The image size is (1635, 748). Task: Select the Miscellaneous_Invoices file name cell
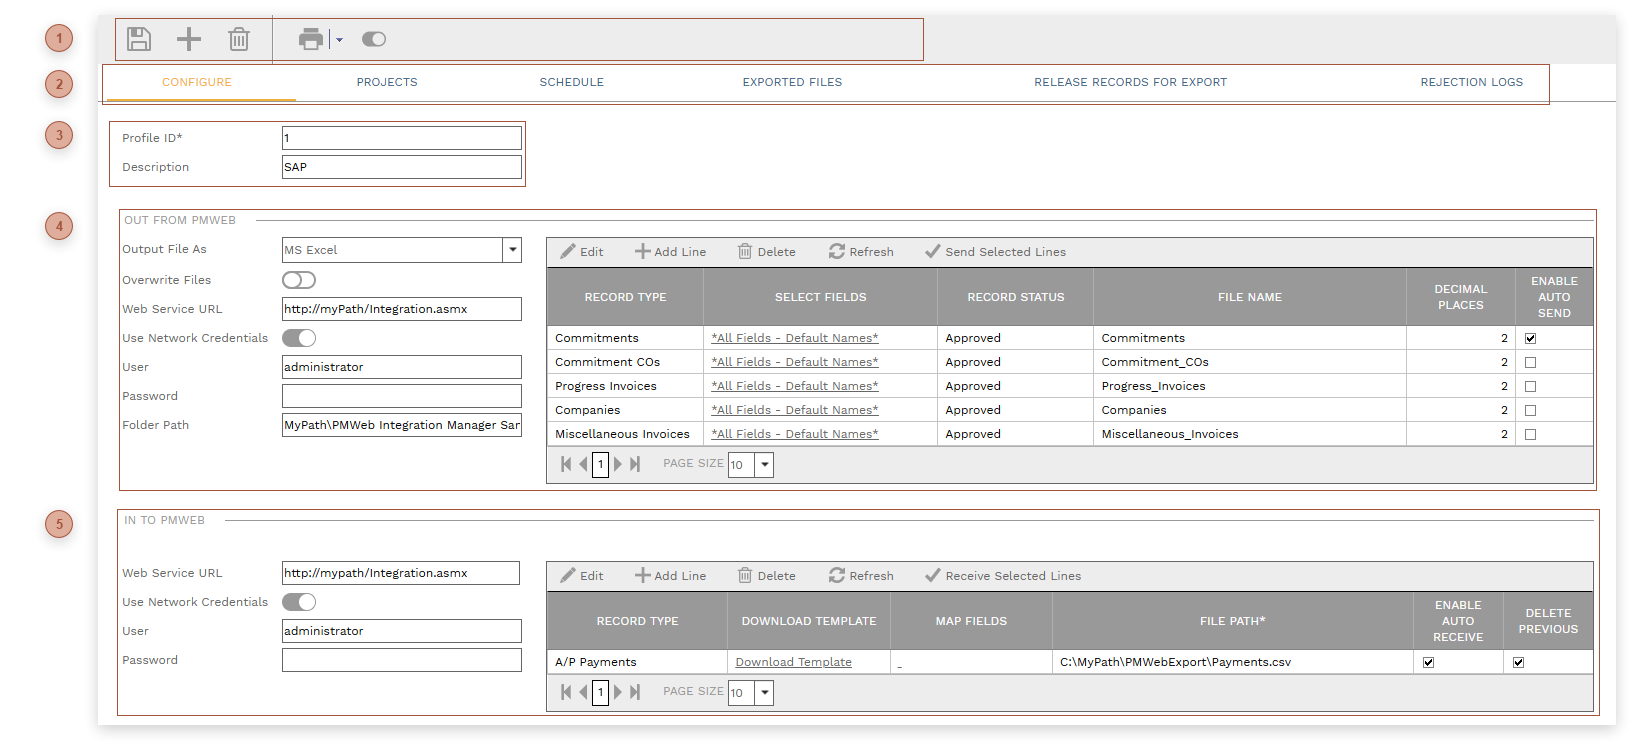tap(1250, 434)
